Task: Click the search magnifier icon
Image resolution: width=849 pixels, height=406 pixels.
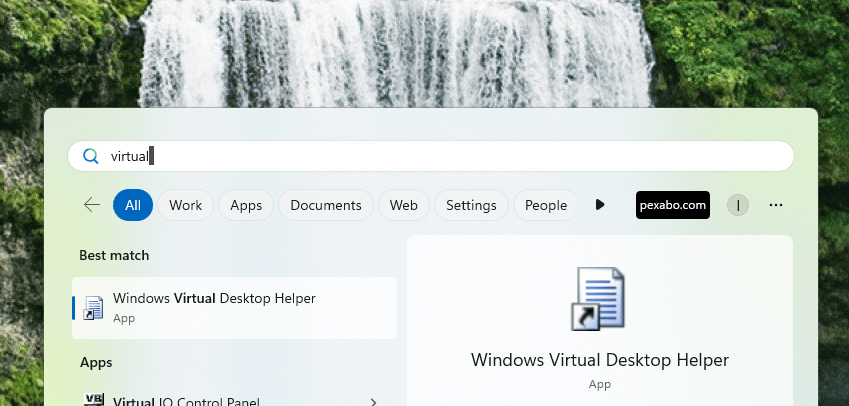Action: 90,156
